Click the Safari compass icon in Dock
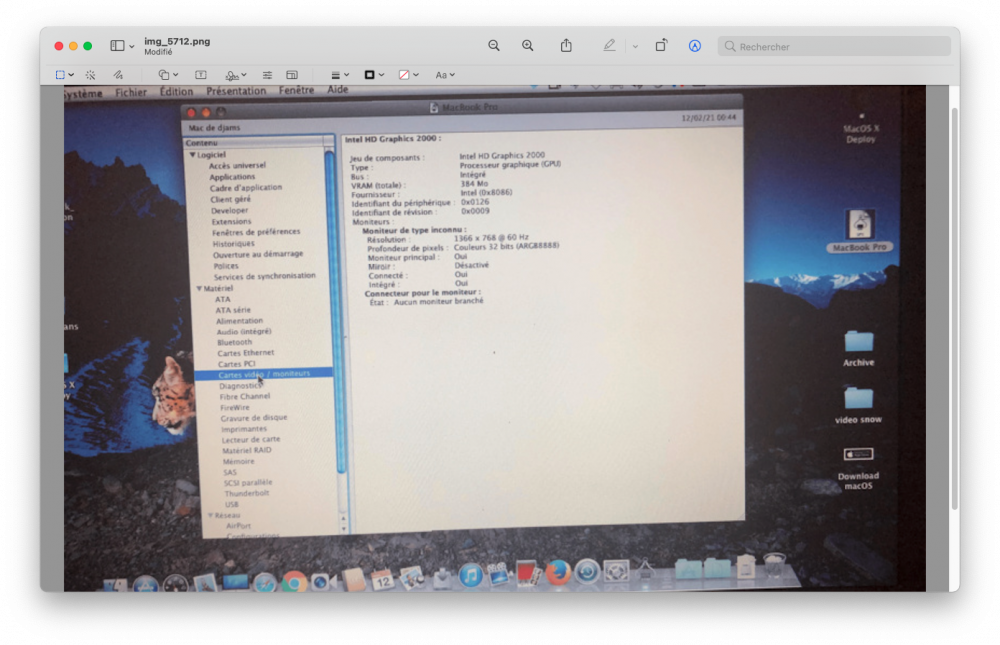Screen dimensions: 1000x645 tap(264, 582)
